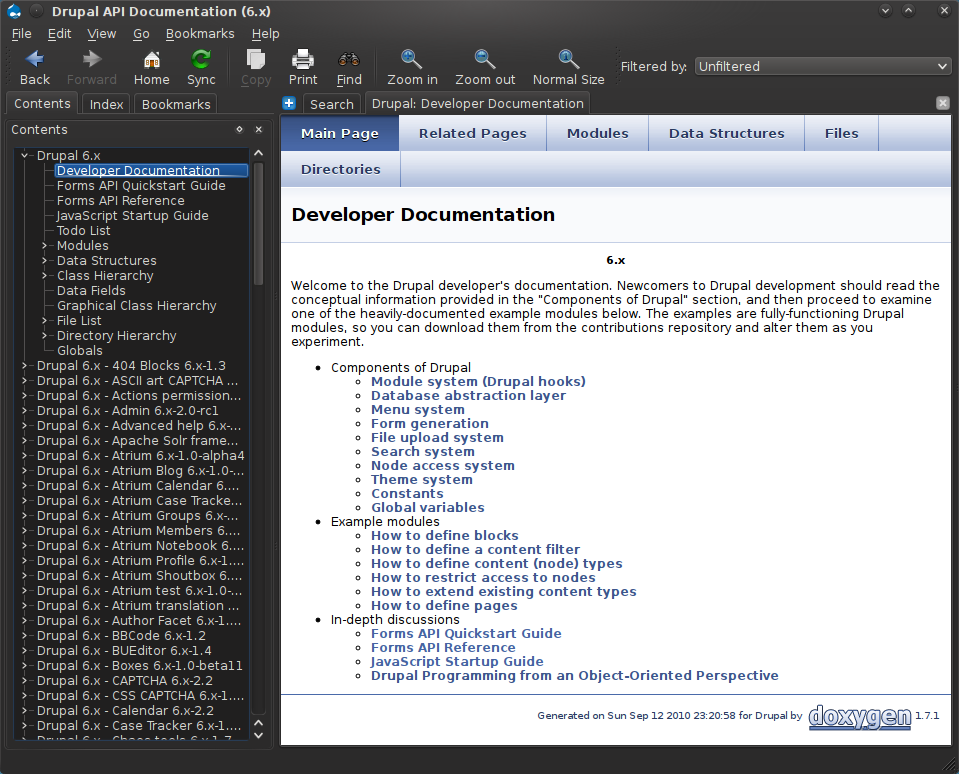Expand the Data Structures tree node
This screenshot has width=959, height=774.
[45, 260]
